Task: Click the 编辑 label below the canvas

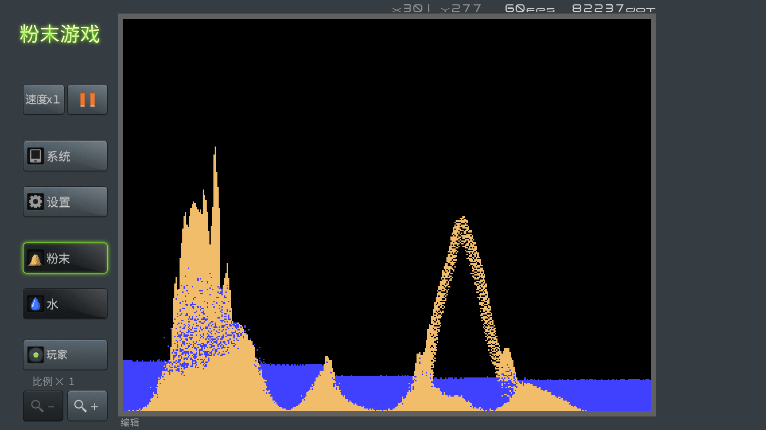Action: click(x=130, y=423)
